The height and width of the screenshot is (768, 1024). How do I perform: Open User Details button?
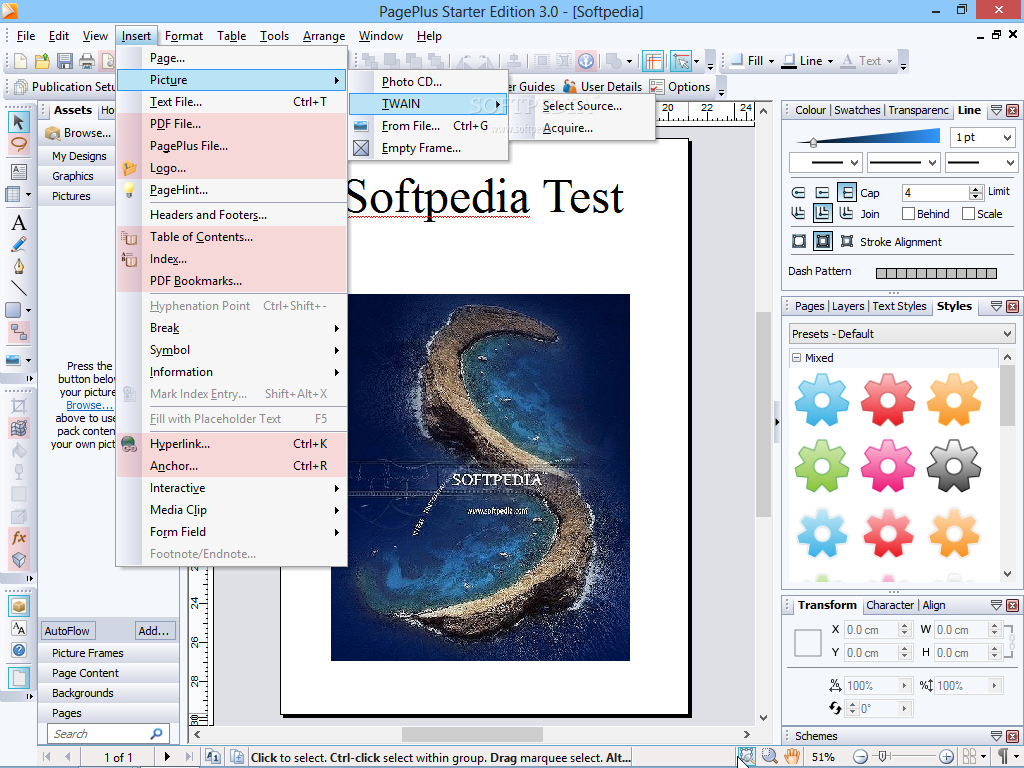click(x=603, y=87)
